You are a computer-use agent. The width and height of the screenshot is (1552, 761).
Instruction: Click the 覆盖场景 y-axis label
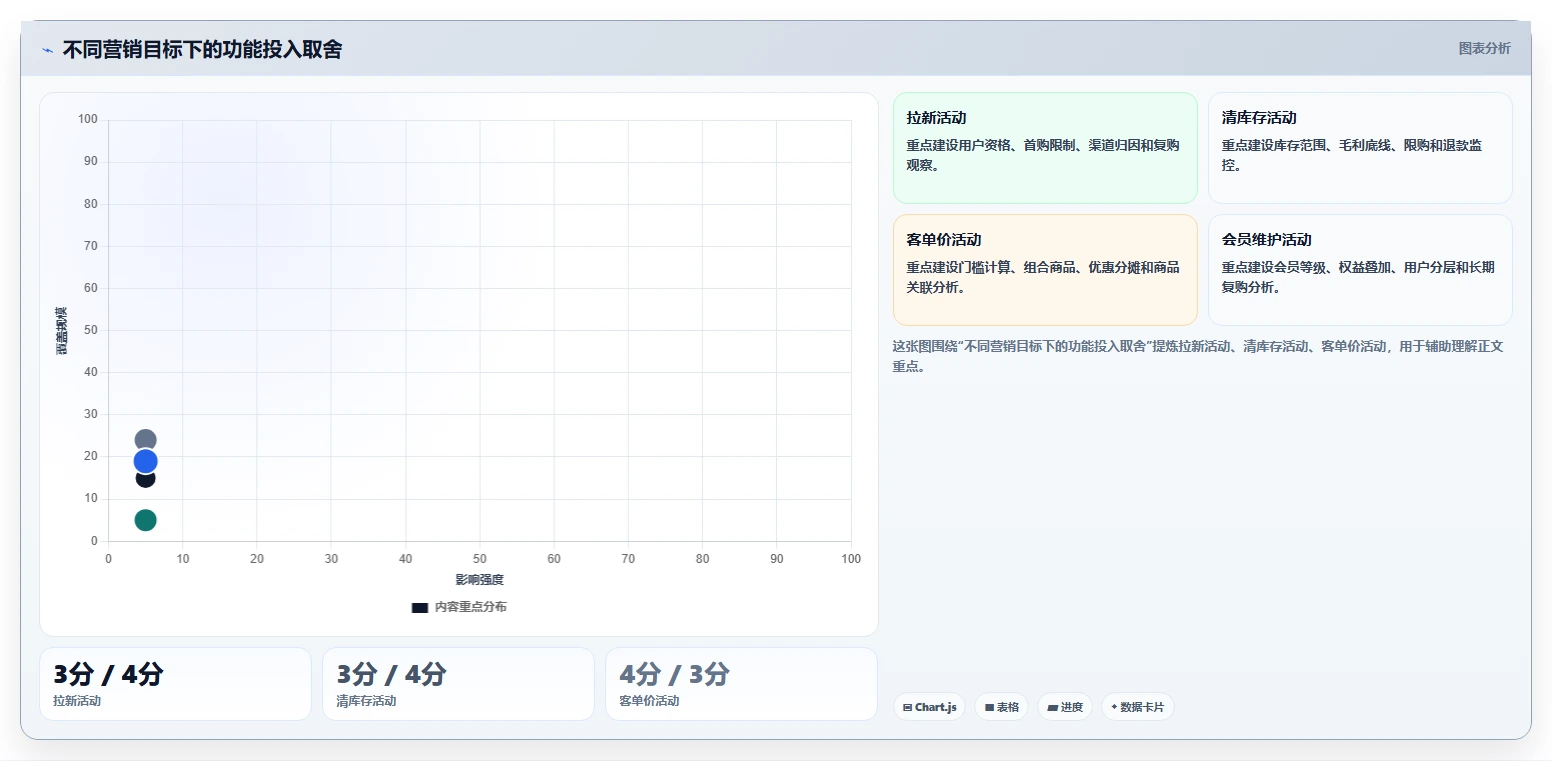pyautogui.click(x=62, y=330)
